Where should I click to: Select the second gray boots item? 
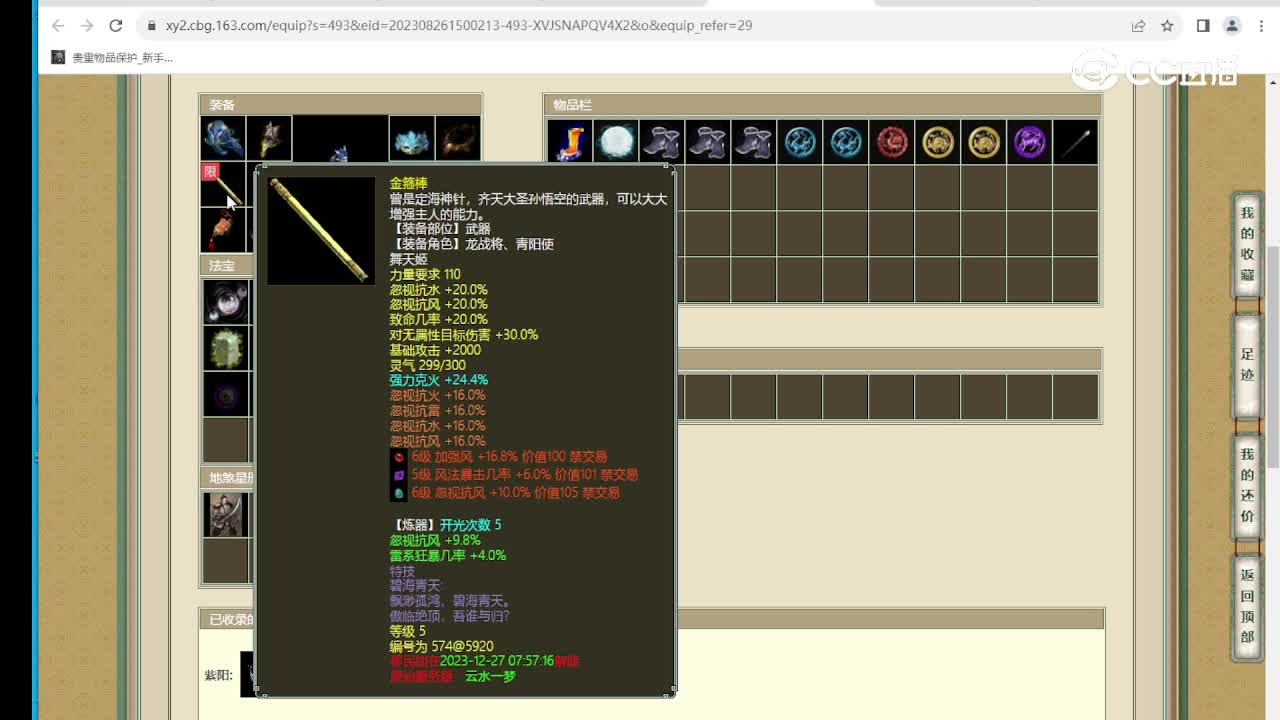(708, 142)
